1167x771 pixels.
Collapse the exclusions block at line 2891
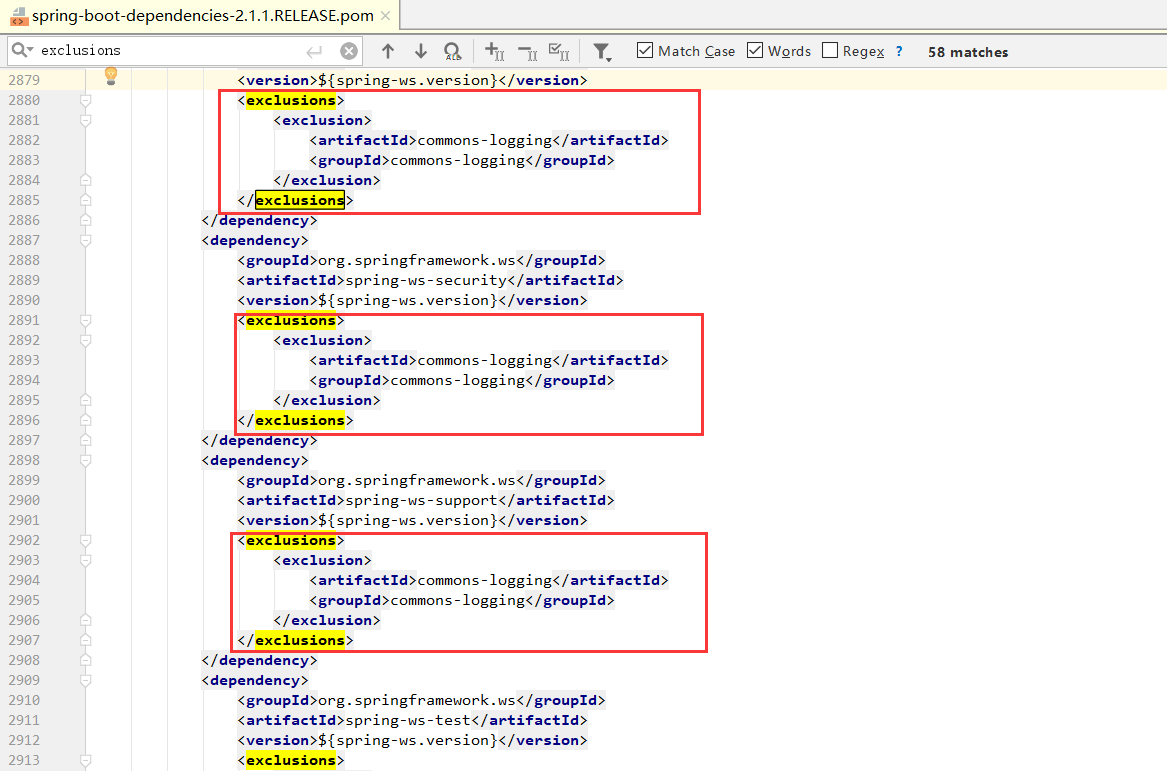tap(86, 321)
